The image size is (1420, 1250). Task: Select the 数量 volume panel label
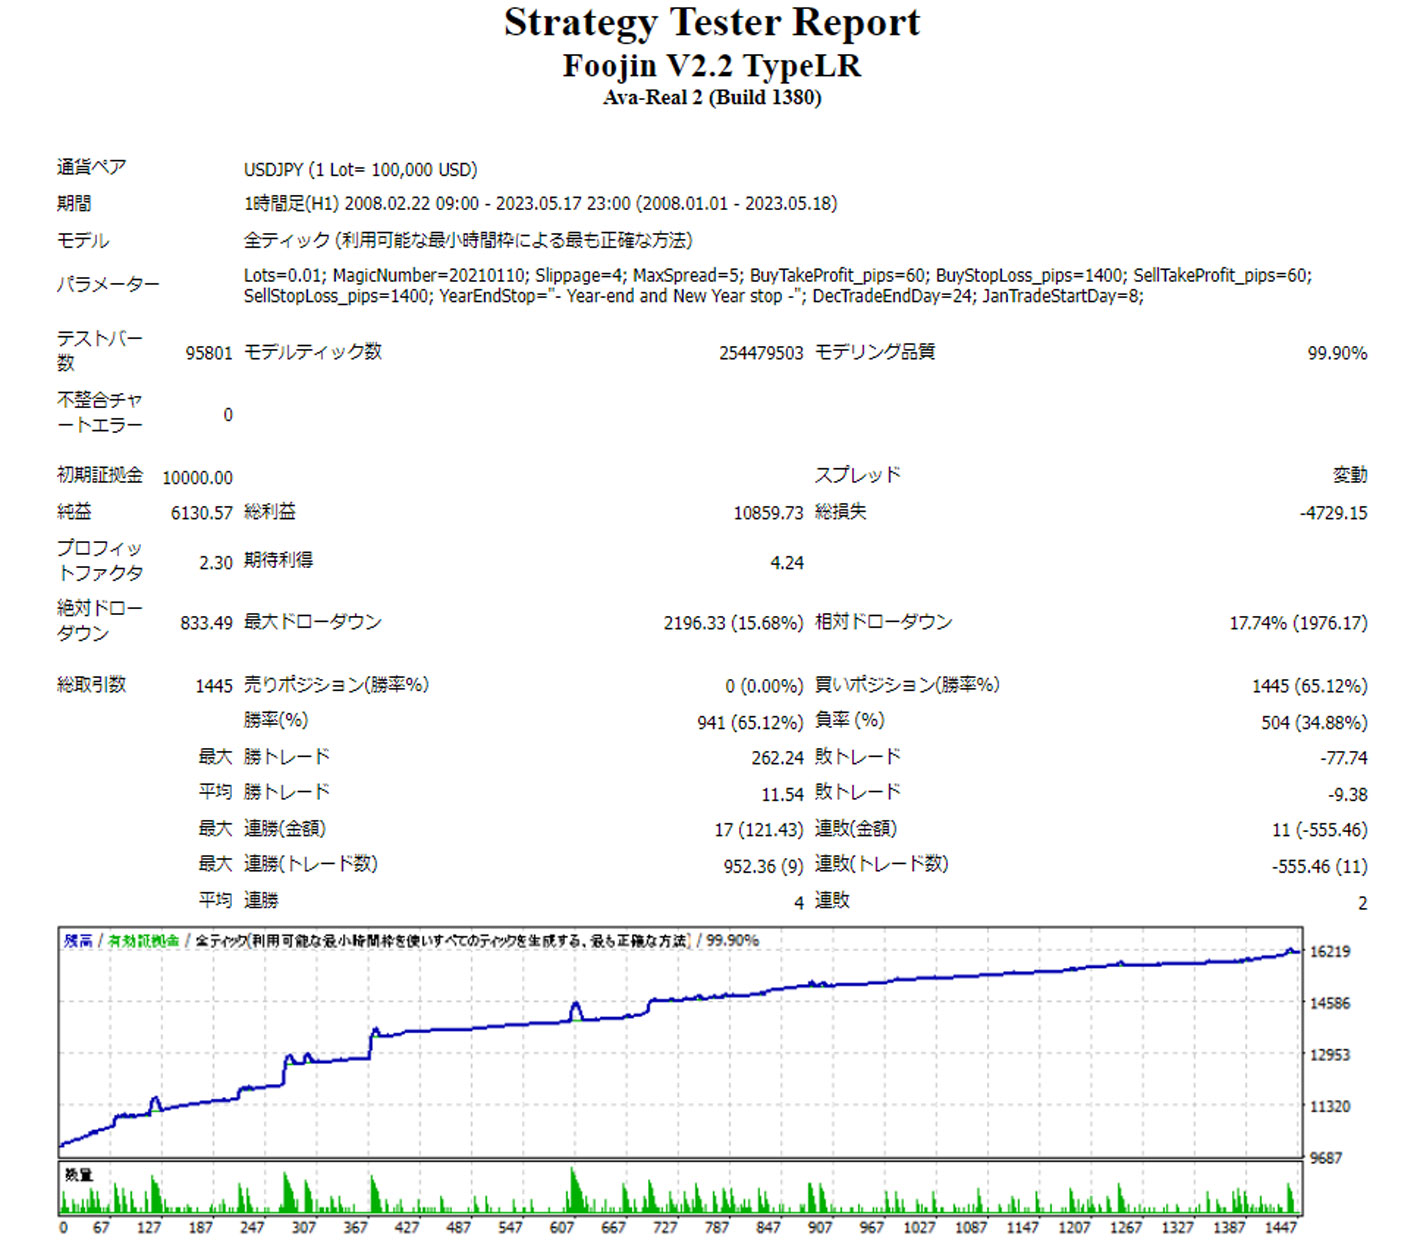pyautogui.click(x=78, y=1175)
